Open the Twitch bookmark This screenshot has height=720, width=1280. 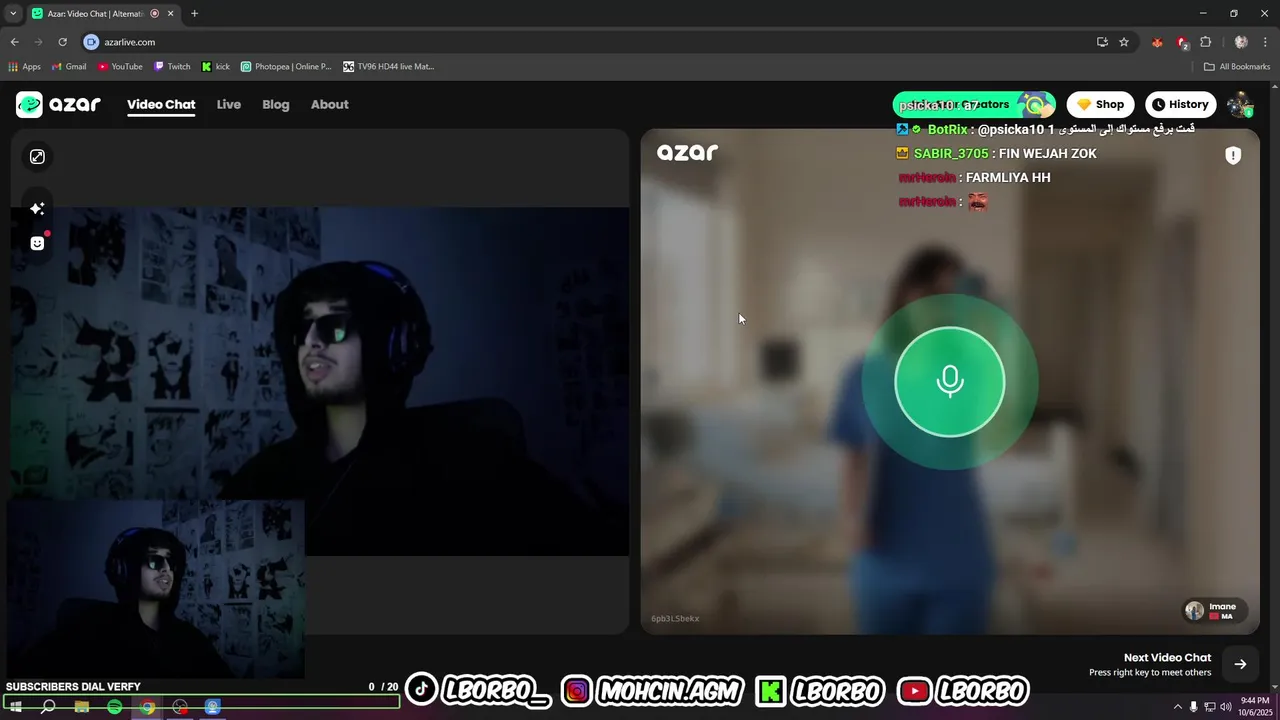click(x=172, y=67)
